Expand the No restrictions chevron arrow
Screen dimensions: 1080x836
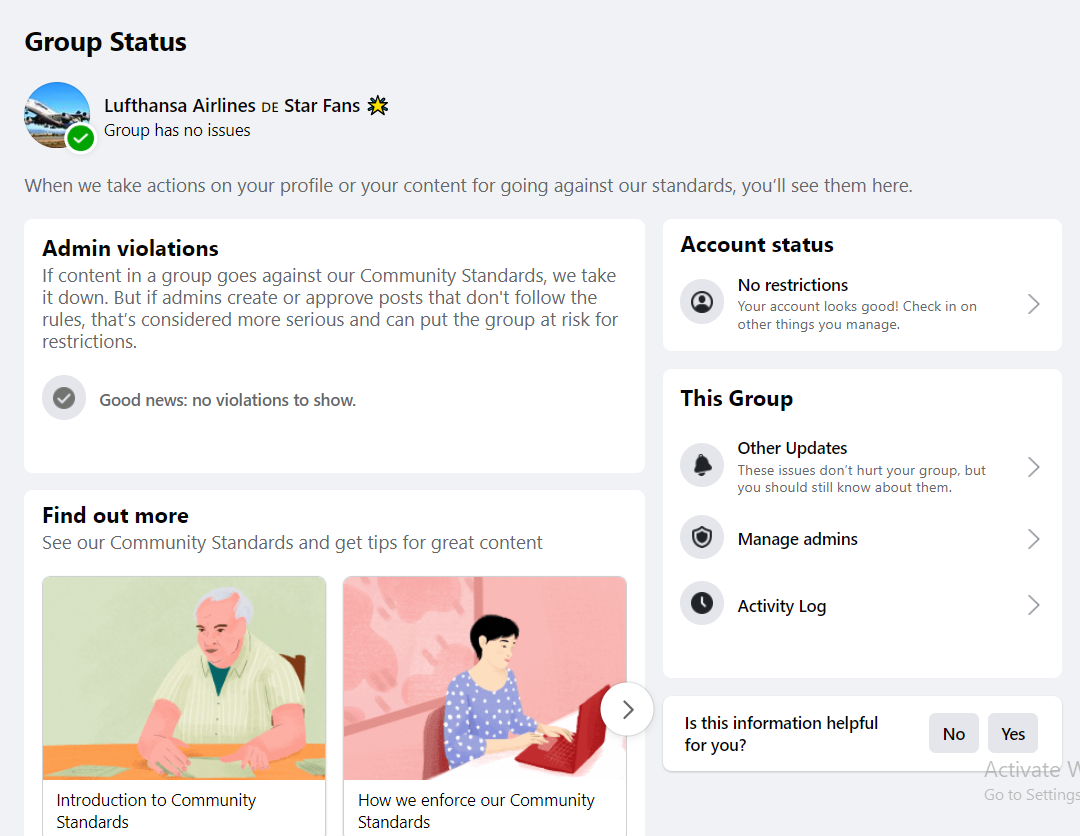pos(1033,304)
